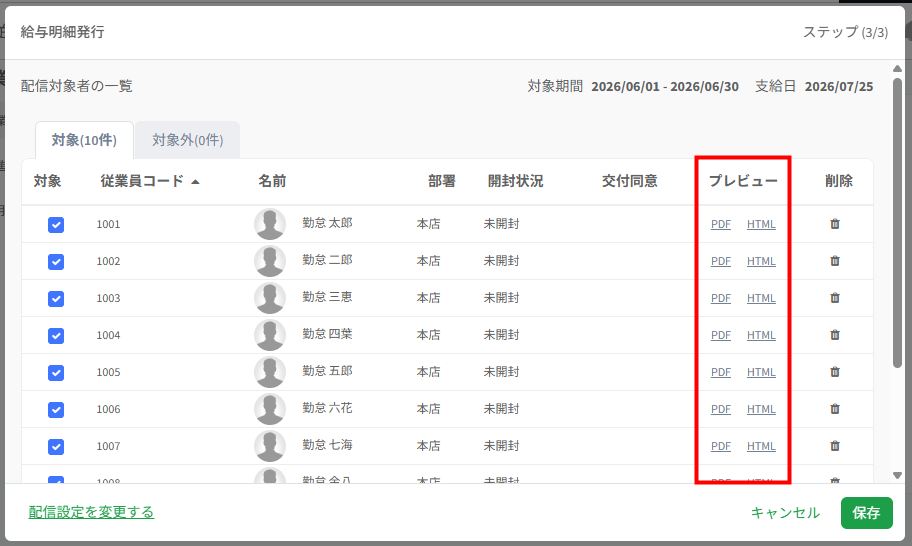Click name 勤怠 太郎
The image size is (912, 546).
[327, 223]
